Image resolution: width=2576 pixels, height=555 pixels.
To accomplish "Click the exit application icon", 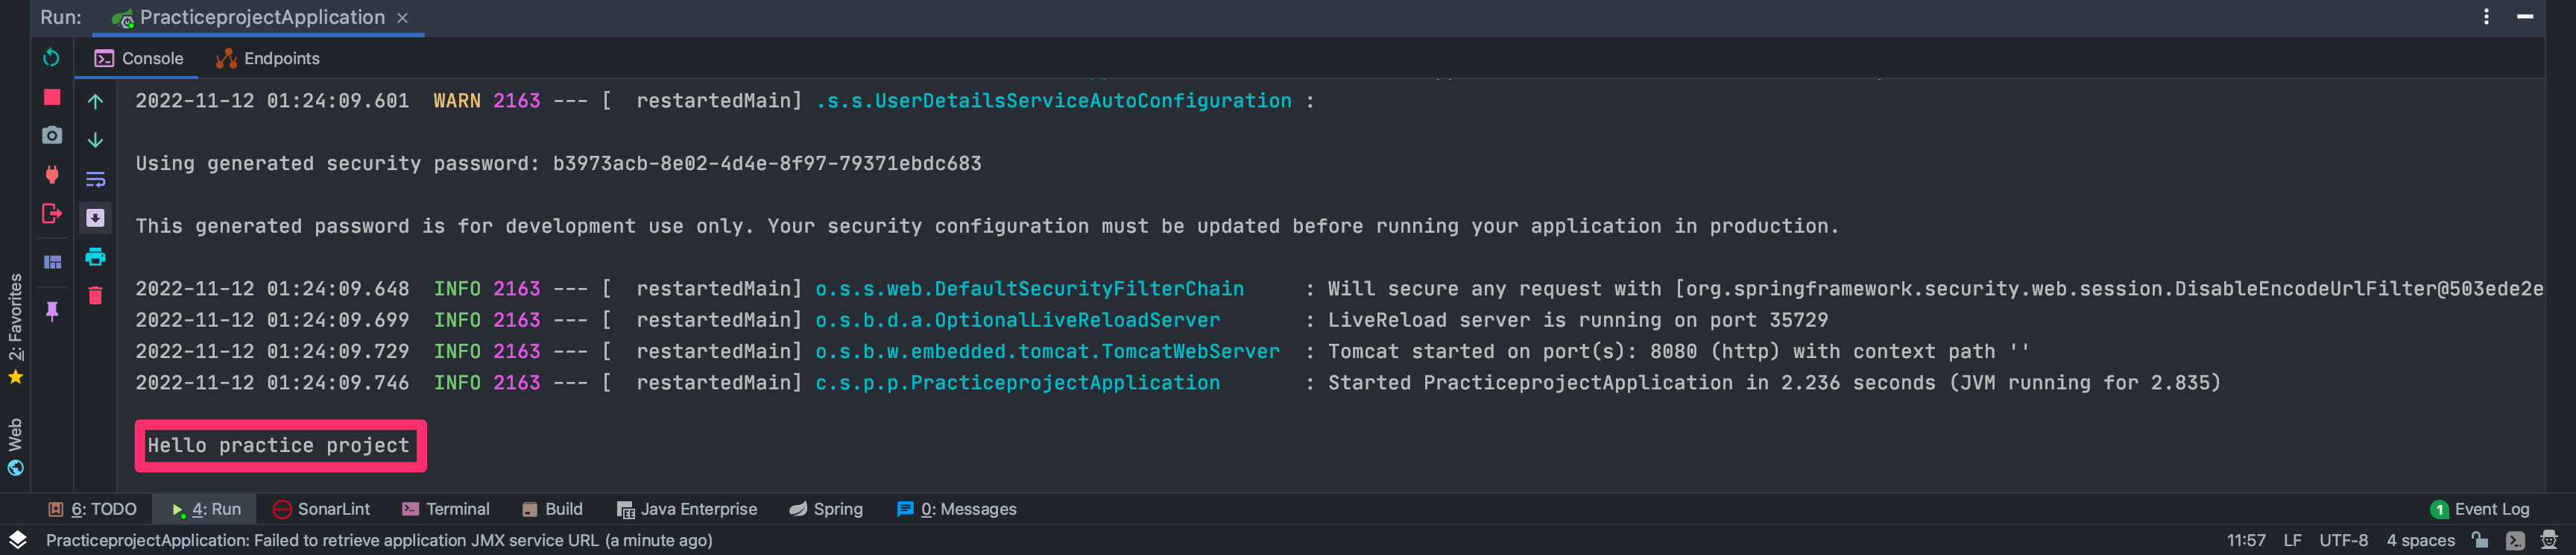I will pyautogui.click(x=52, y=213).
